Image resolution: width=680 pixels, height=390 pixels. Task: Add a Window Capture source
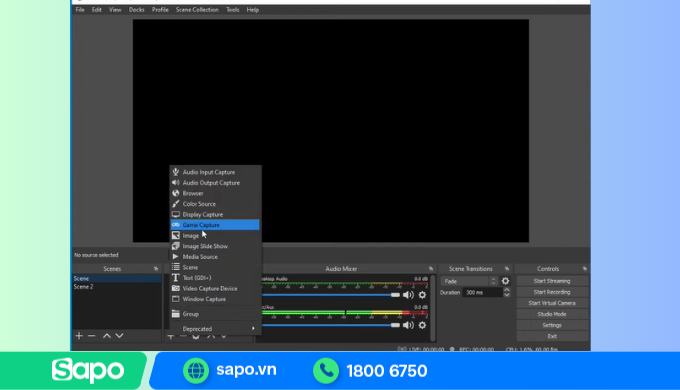pos(215,299)
